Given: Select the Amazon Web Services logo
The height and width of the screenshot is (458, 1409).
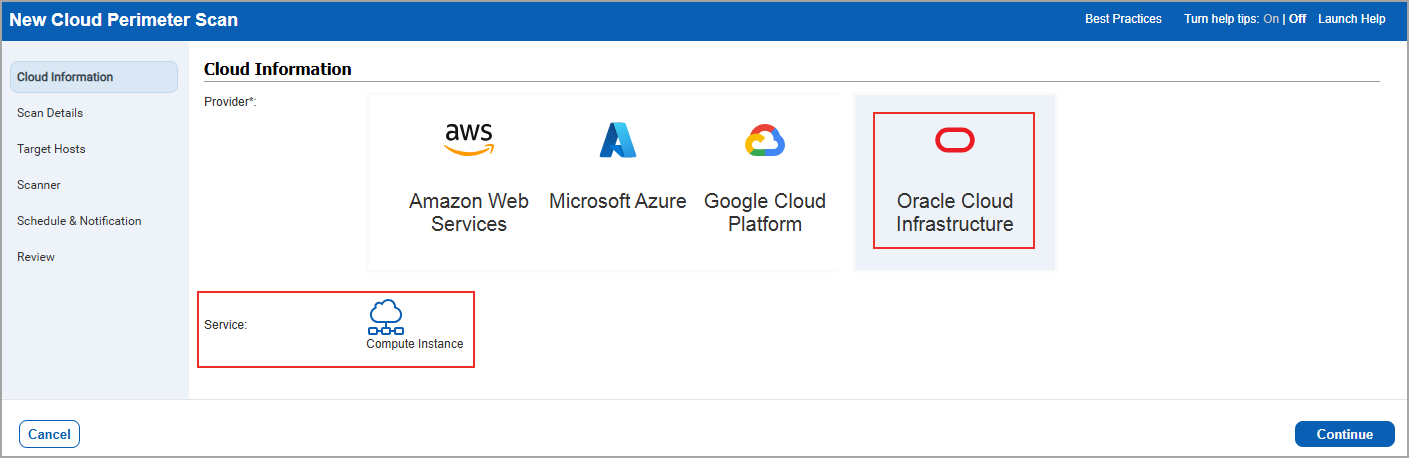Looking at the screenshot, I should (469, 140).
